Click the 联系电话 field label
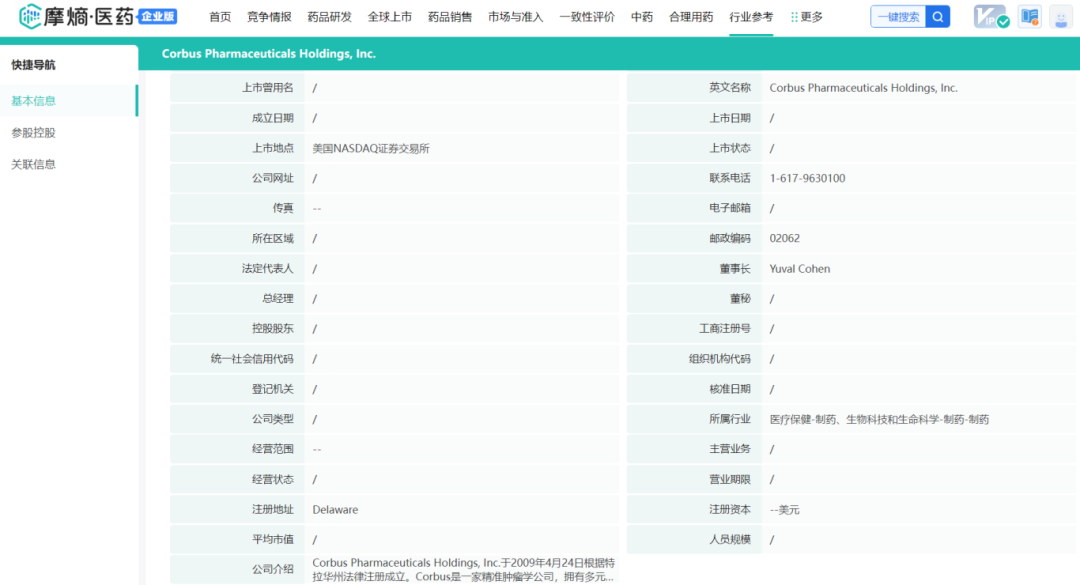Image resolution: width=1080 pixels, height=585 pixels. (730, 178)
